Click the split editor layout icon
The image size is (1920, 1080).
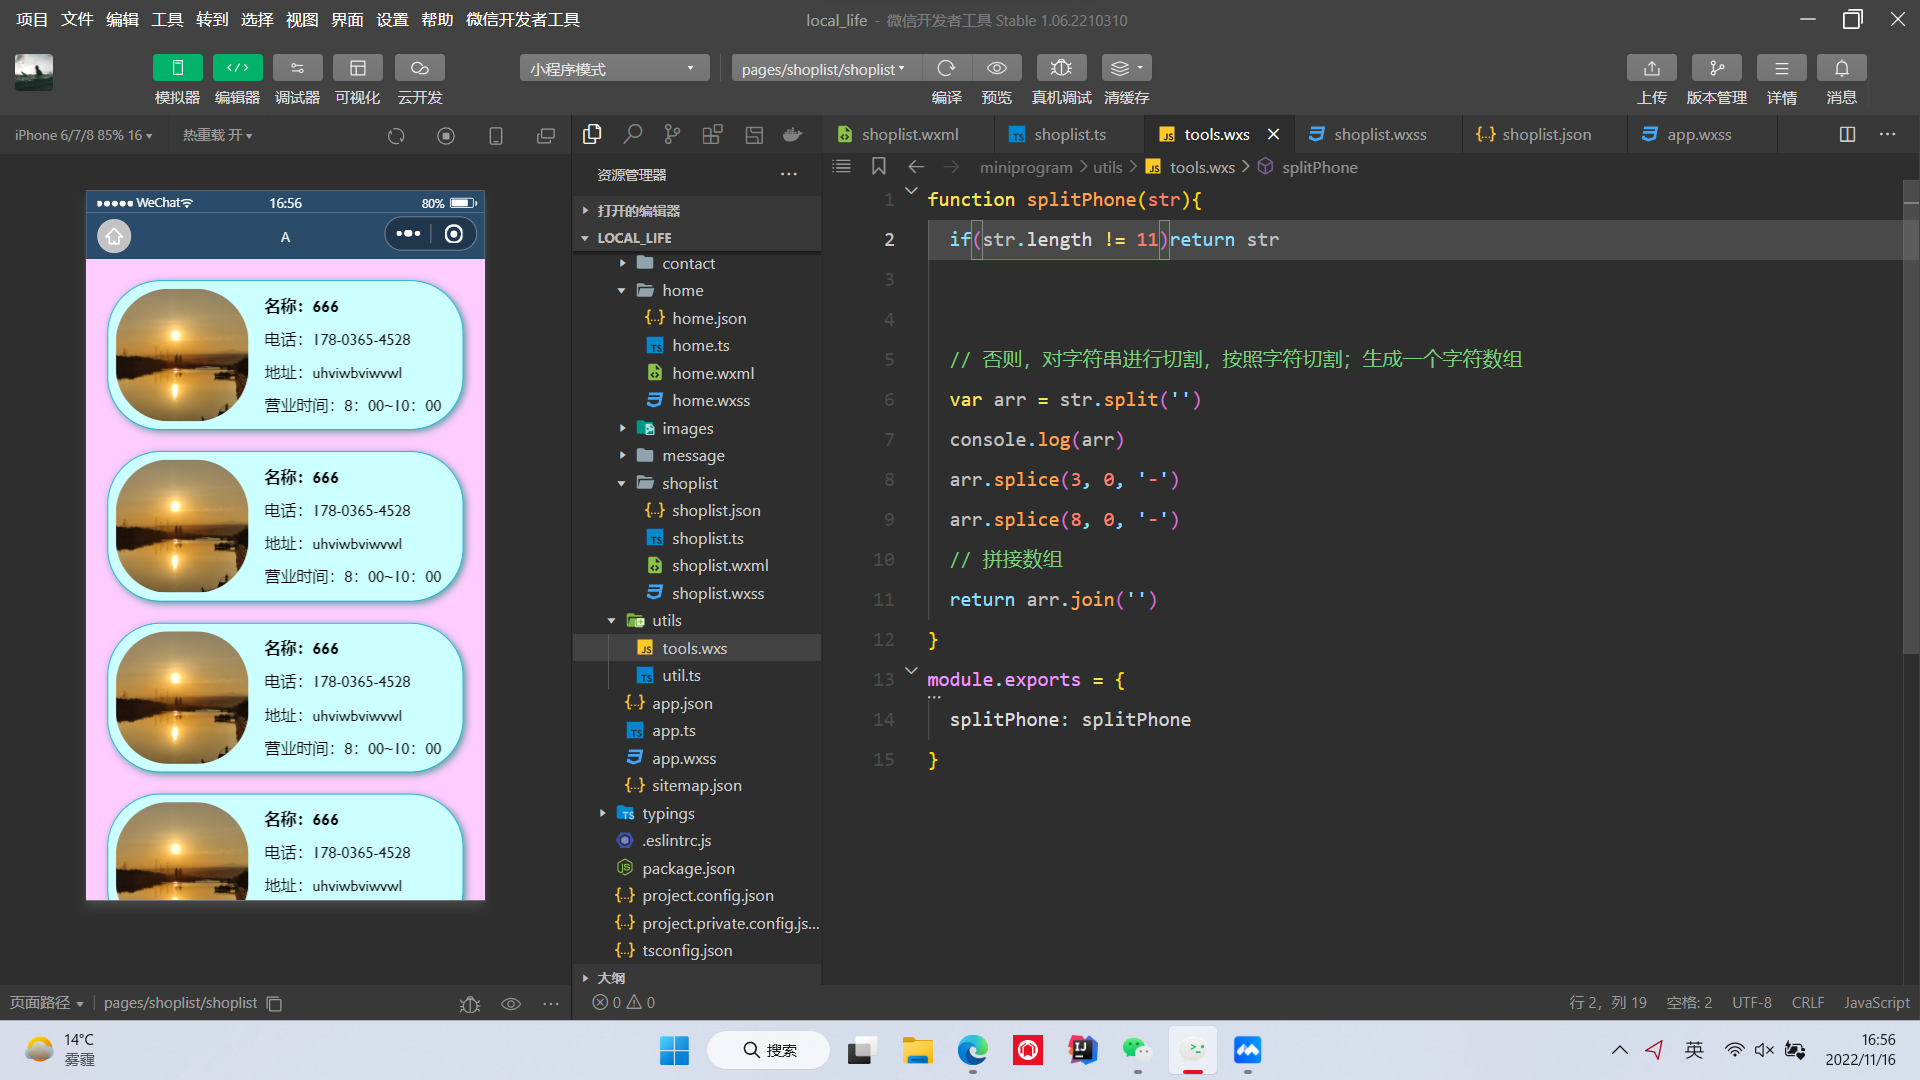(x=1847, y=134)
